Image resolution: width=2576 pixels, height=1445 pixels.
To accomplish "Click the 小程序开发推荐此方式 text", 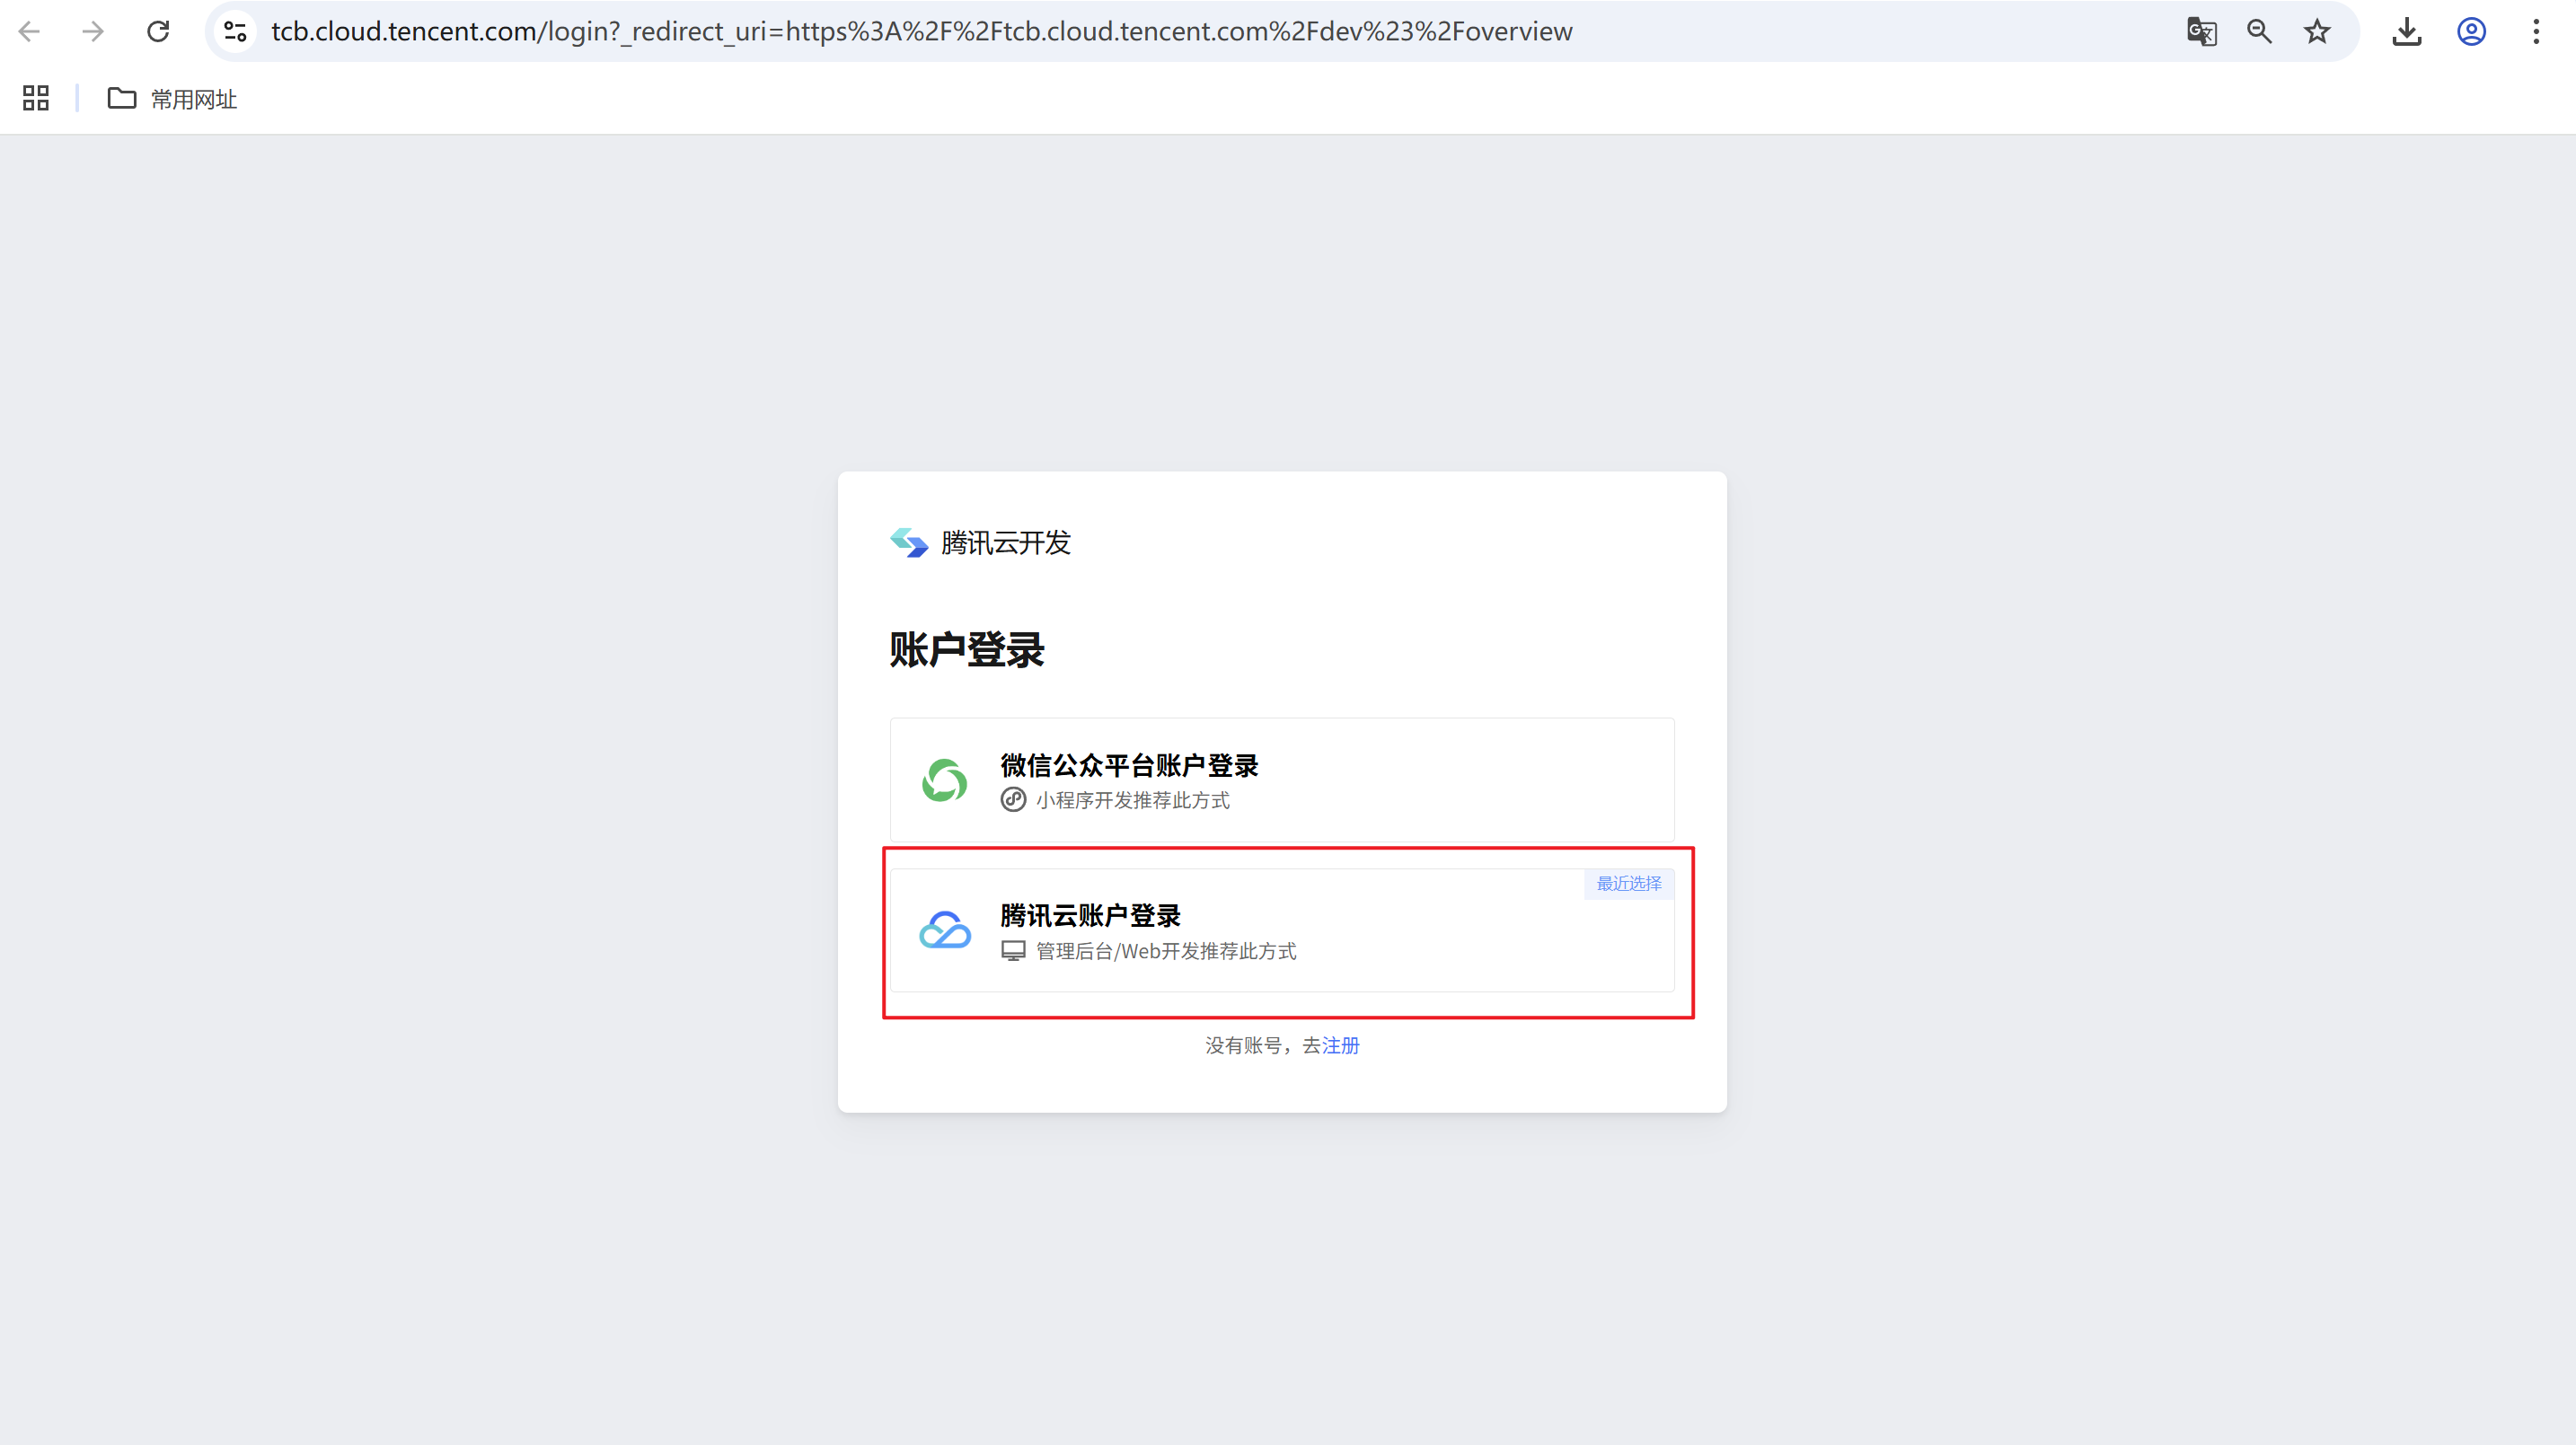I will 1133,800.
